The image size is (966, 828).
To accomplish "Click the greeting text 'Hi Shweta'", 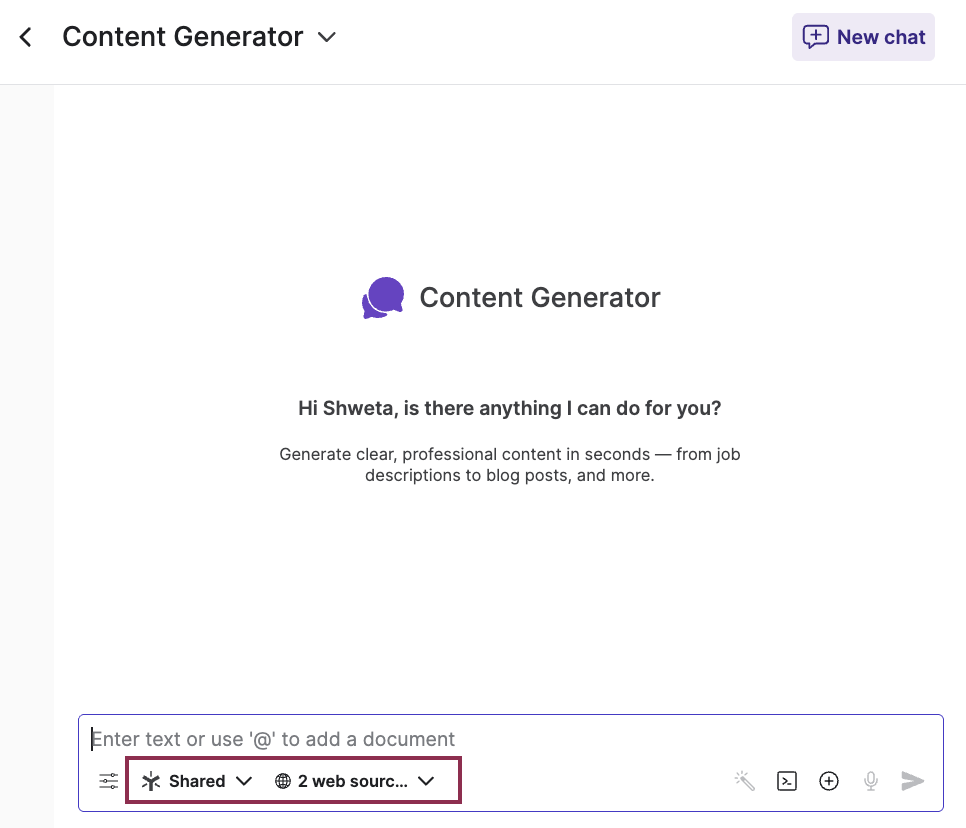I will coord(509,408).
